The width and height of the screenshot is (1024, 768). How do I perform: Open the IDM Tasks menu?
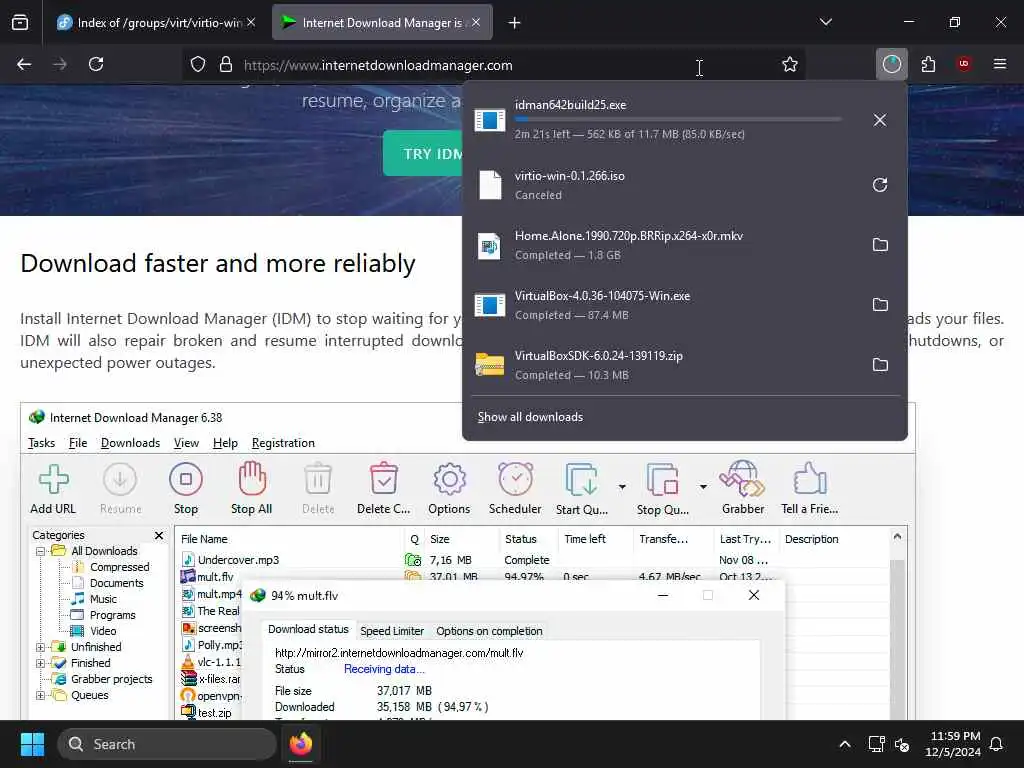[41, 443]
